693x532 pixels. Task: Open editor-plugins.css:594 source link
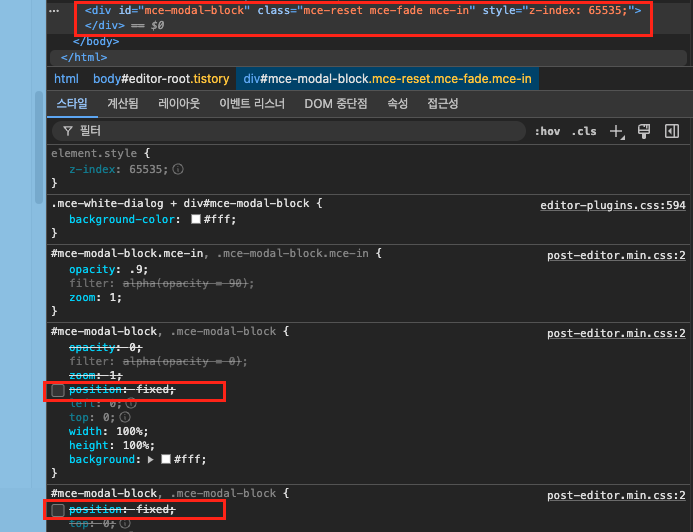coord(613,205)
